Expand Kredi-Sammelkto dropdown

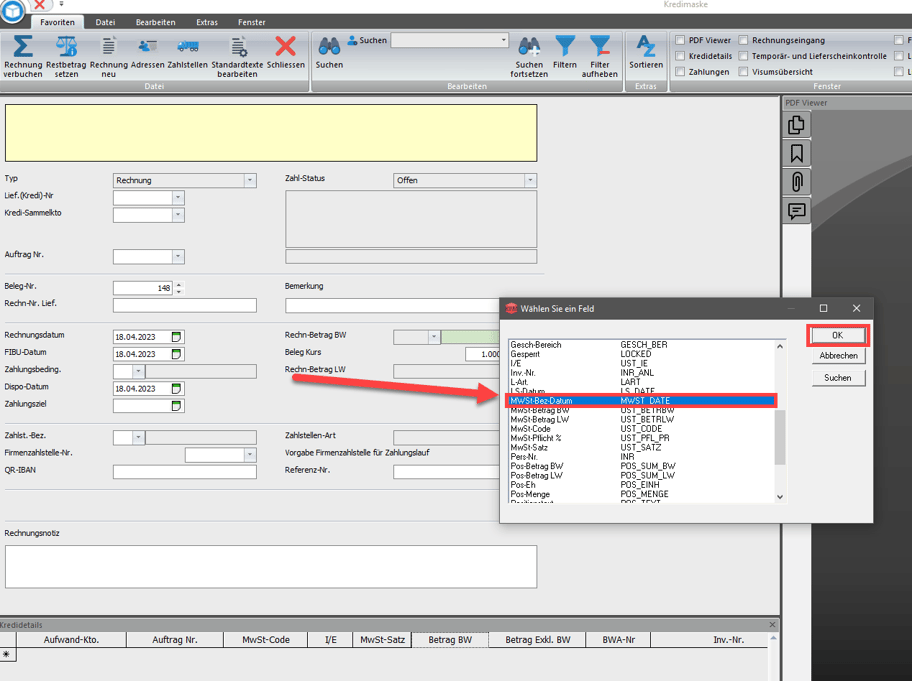pyautogui.click(x=178, y=215)
